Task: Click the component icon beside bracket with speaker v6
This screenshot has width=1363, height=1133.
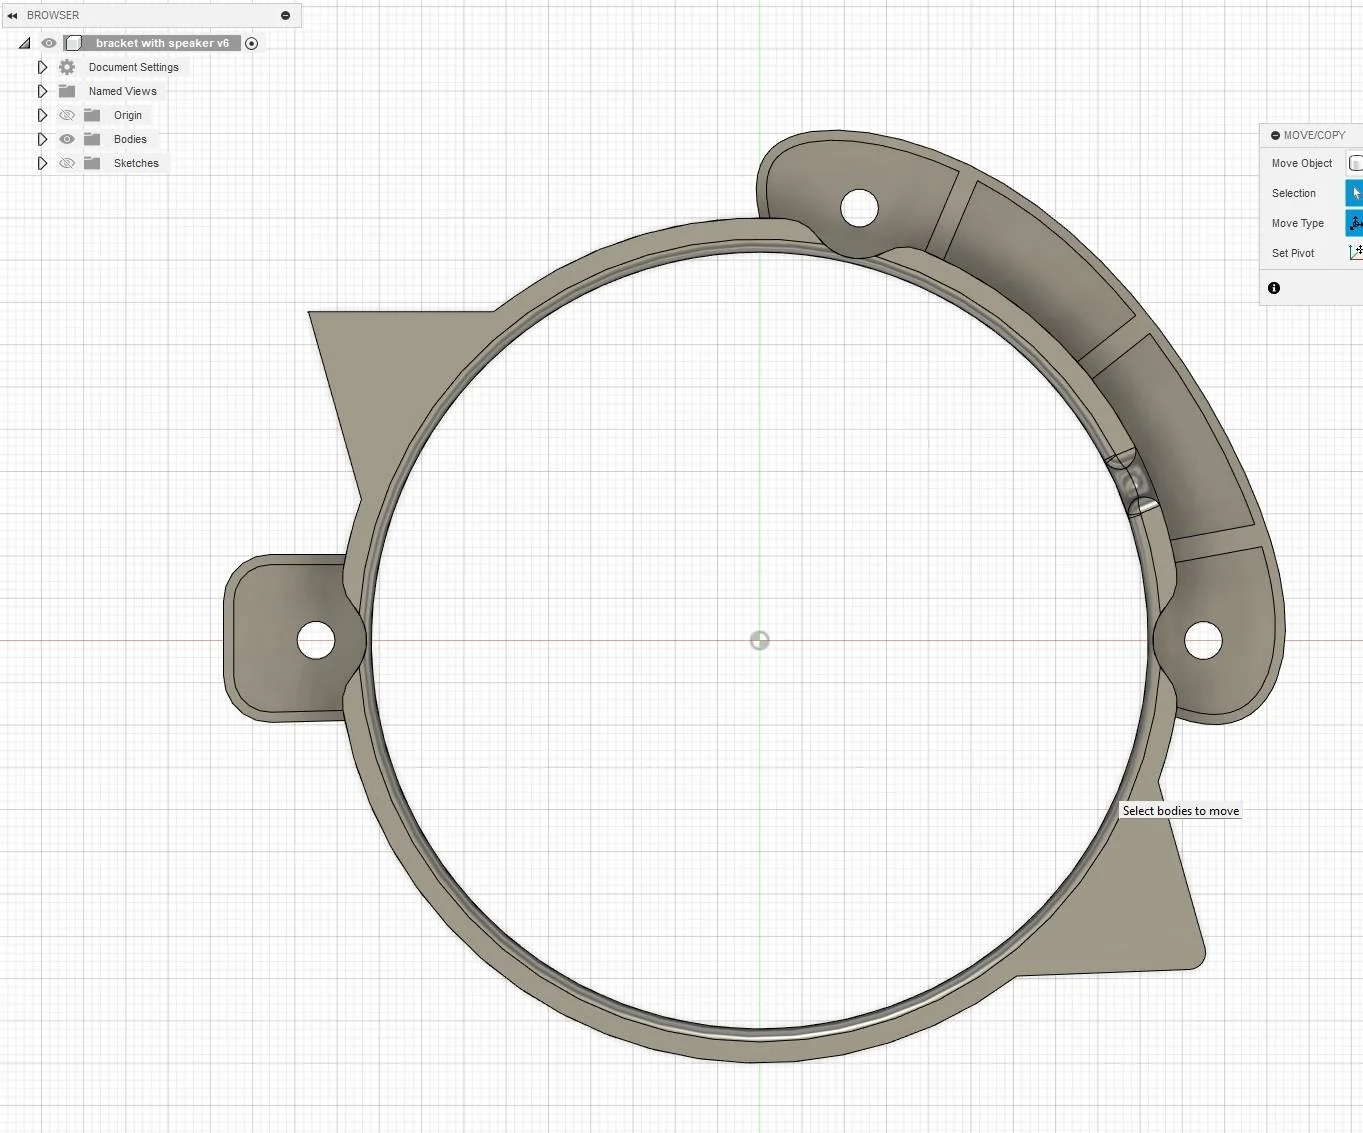Action: (73, 43)
